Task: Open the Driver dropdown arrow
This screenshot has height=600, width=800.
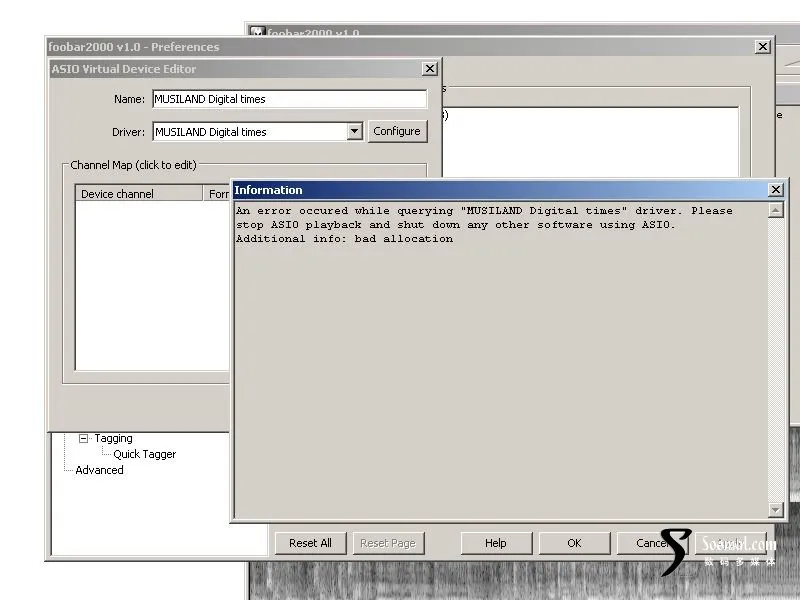Action: click(355, 132)
